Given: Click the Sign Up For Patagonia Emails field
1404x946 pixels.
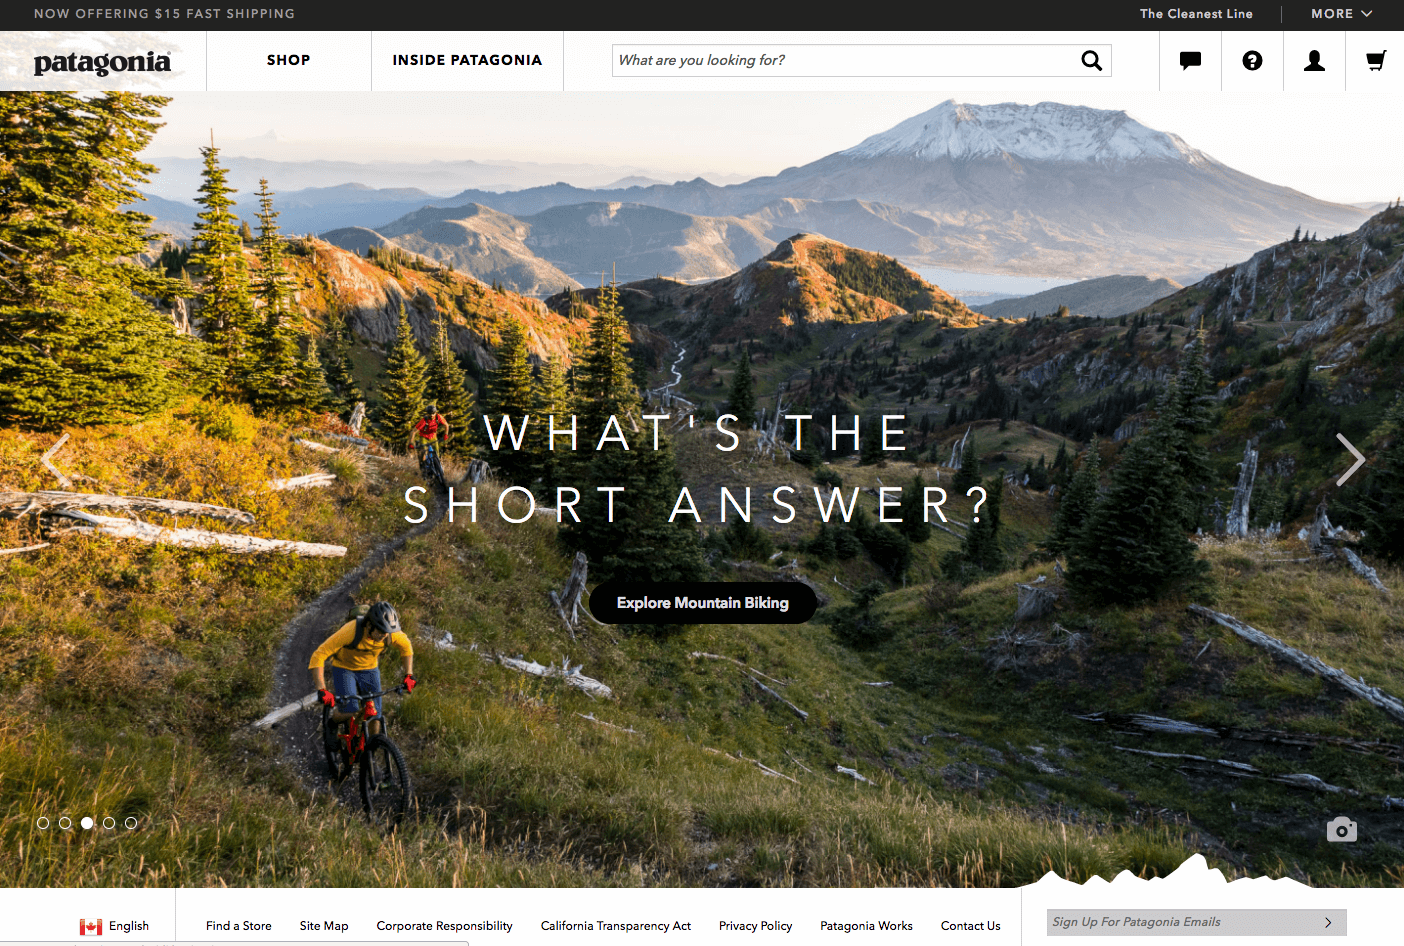Looking at the screenshot, I should (1197, 922).
